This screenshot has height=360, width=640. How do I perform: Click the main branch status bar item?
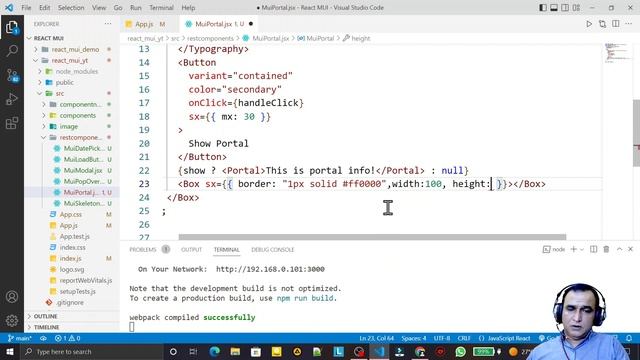coord(19,338)
